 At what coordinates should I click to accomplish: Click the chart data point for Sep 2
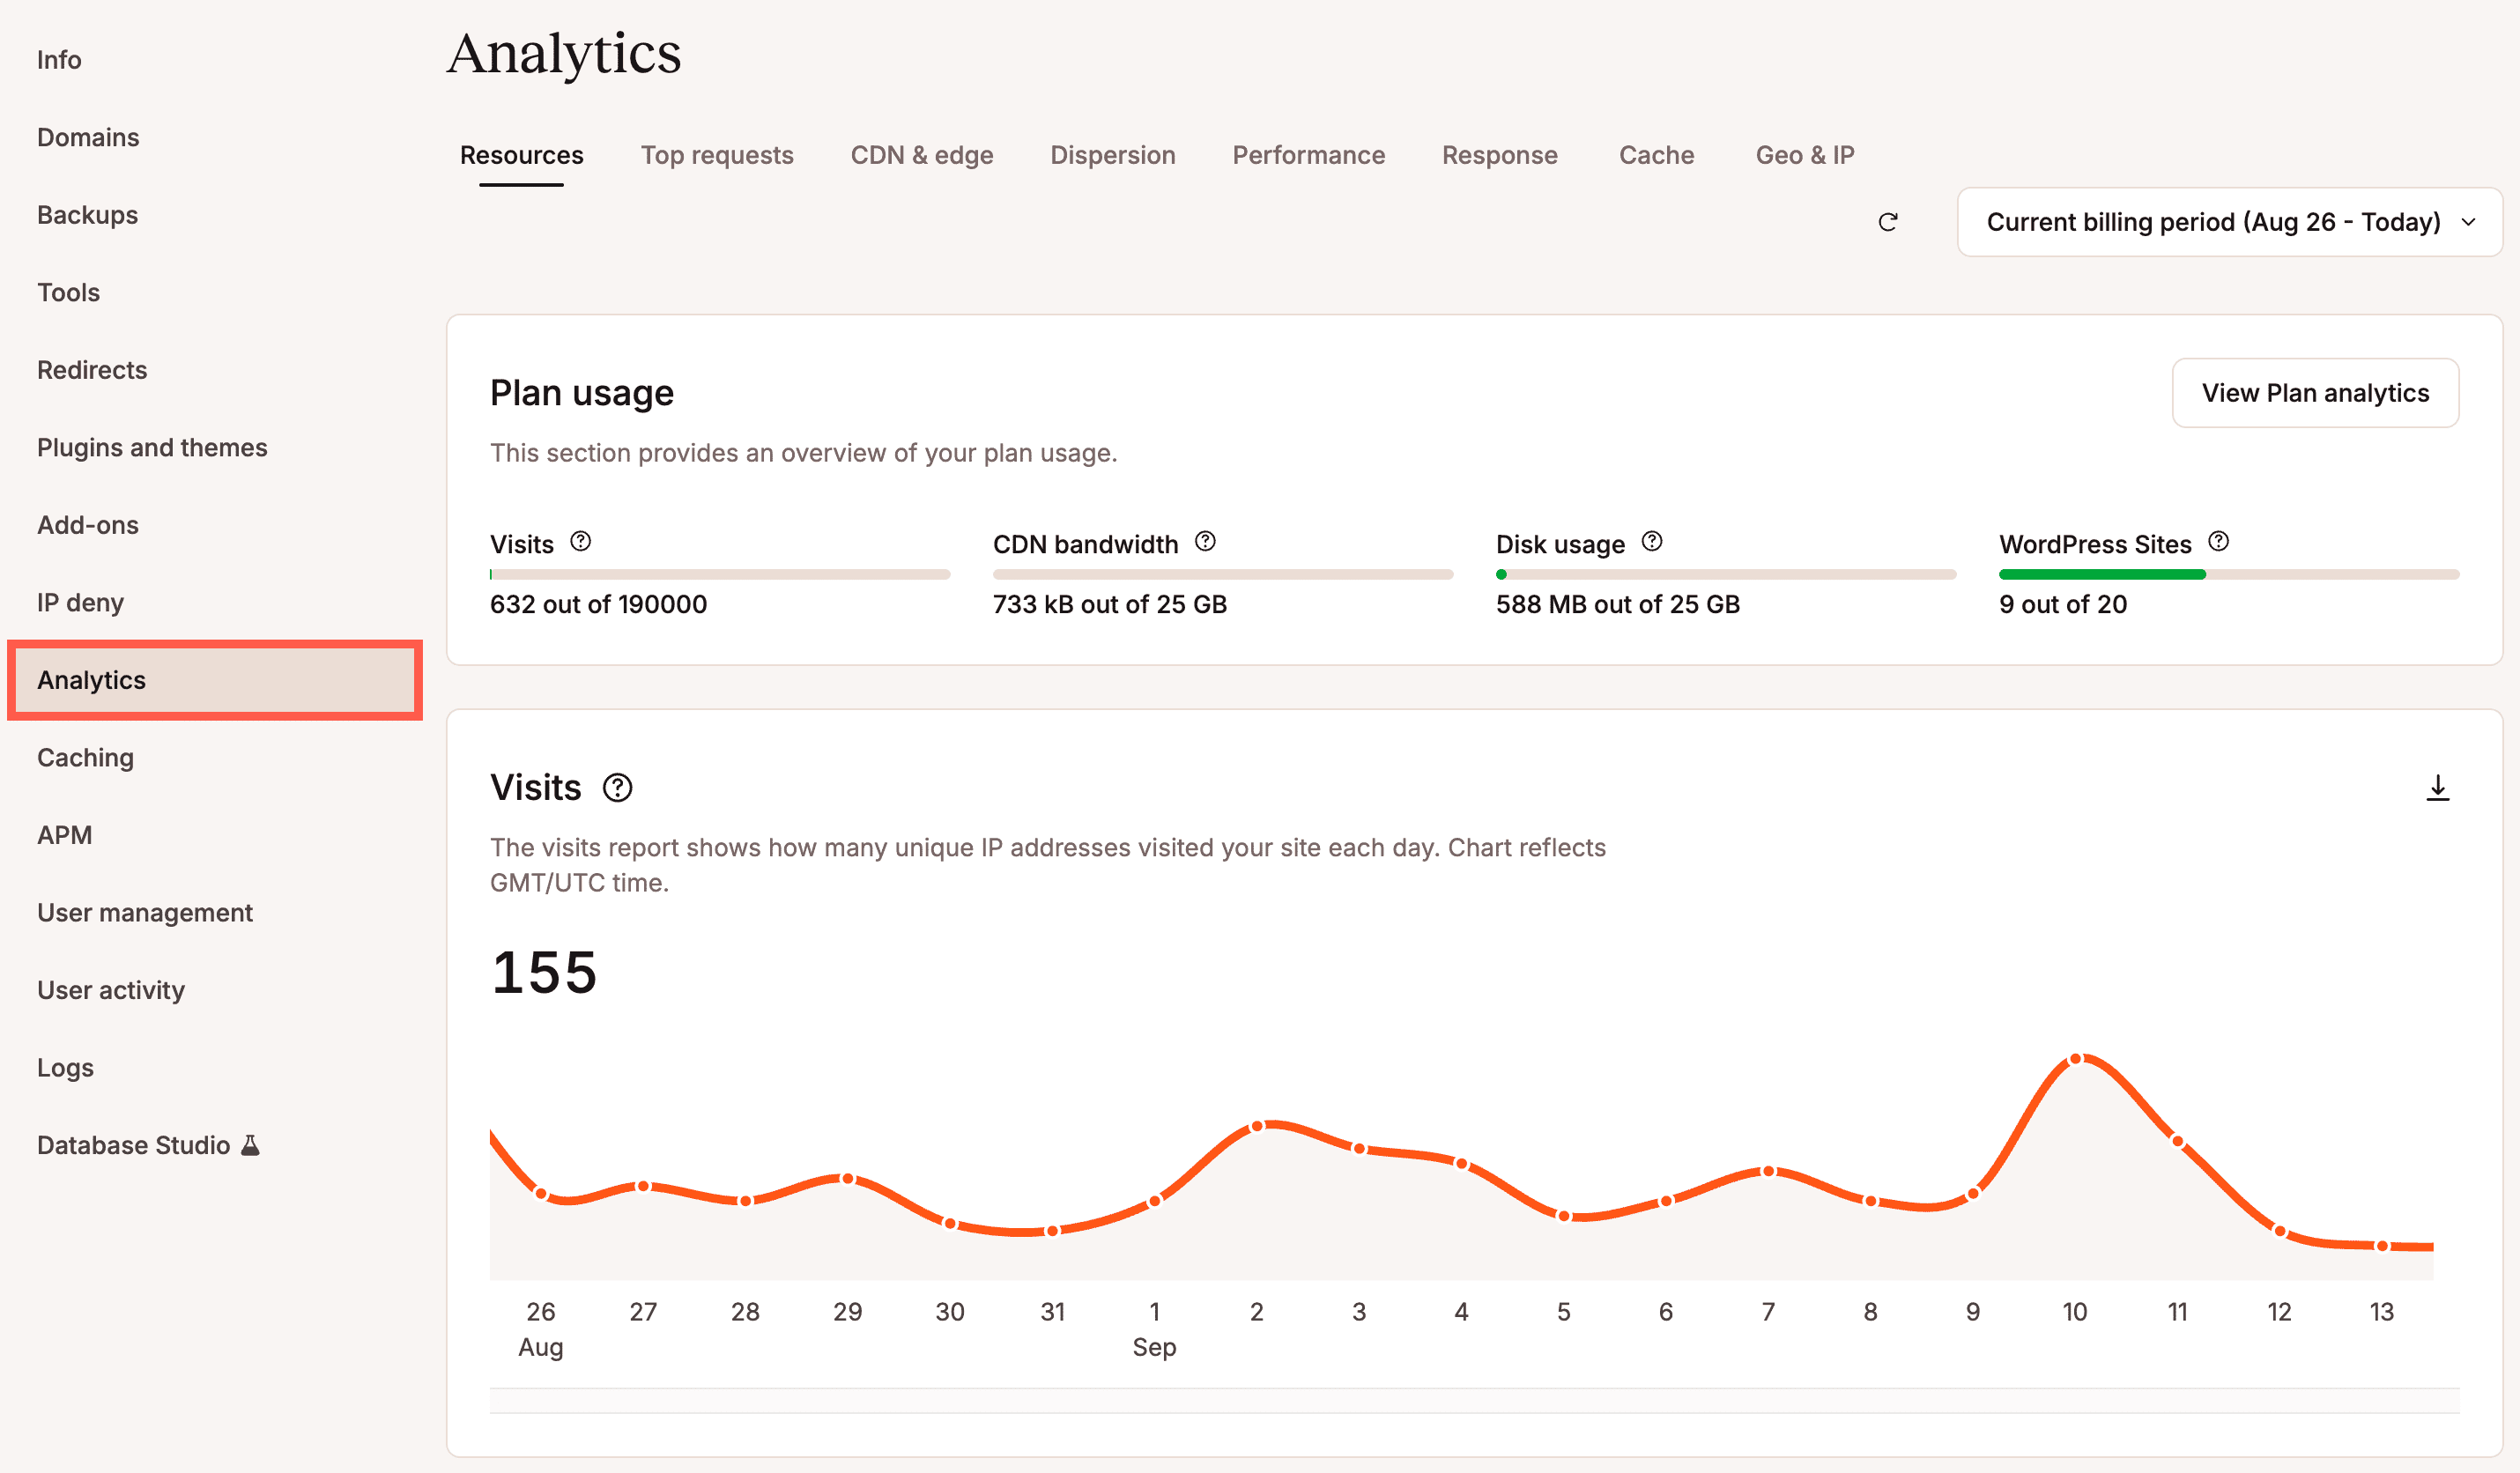point(1257,1126)
